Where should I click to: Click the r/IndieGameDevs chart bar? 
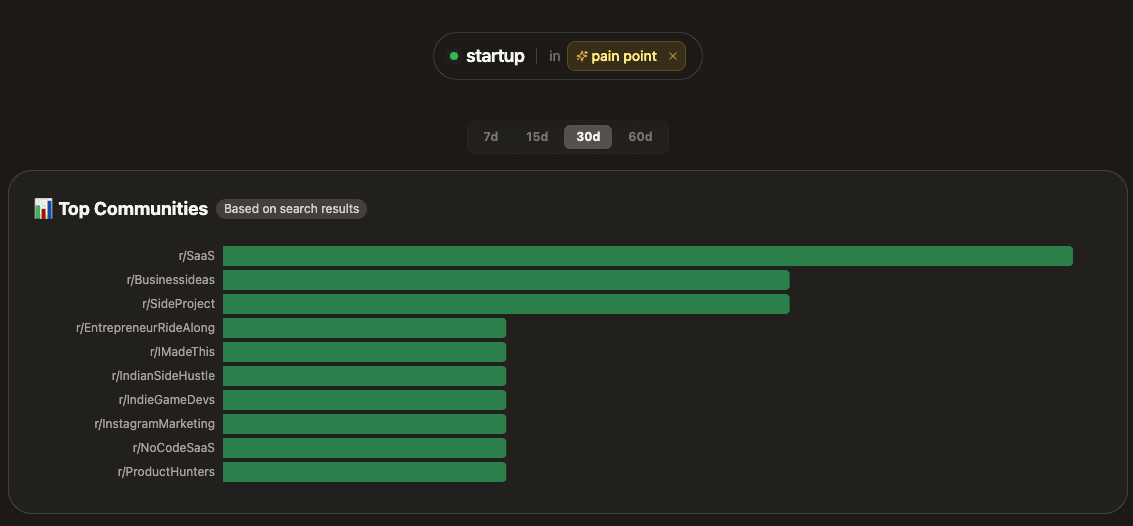[364, 400]
